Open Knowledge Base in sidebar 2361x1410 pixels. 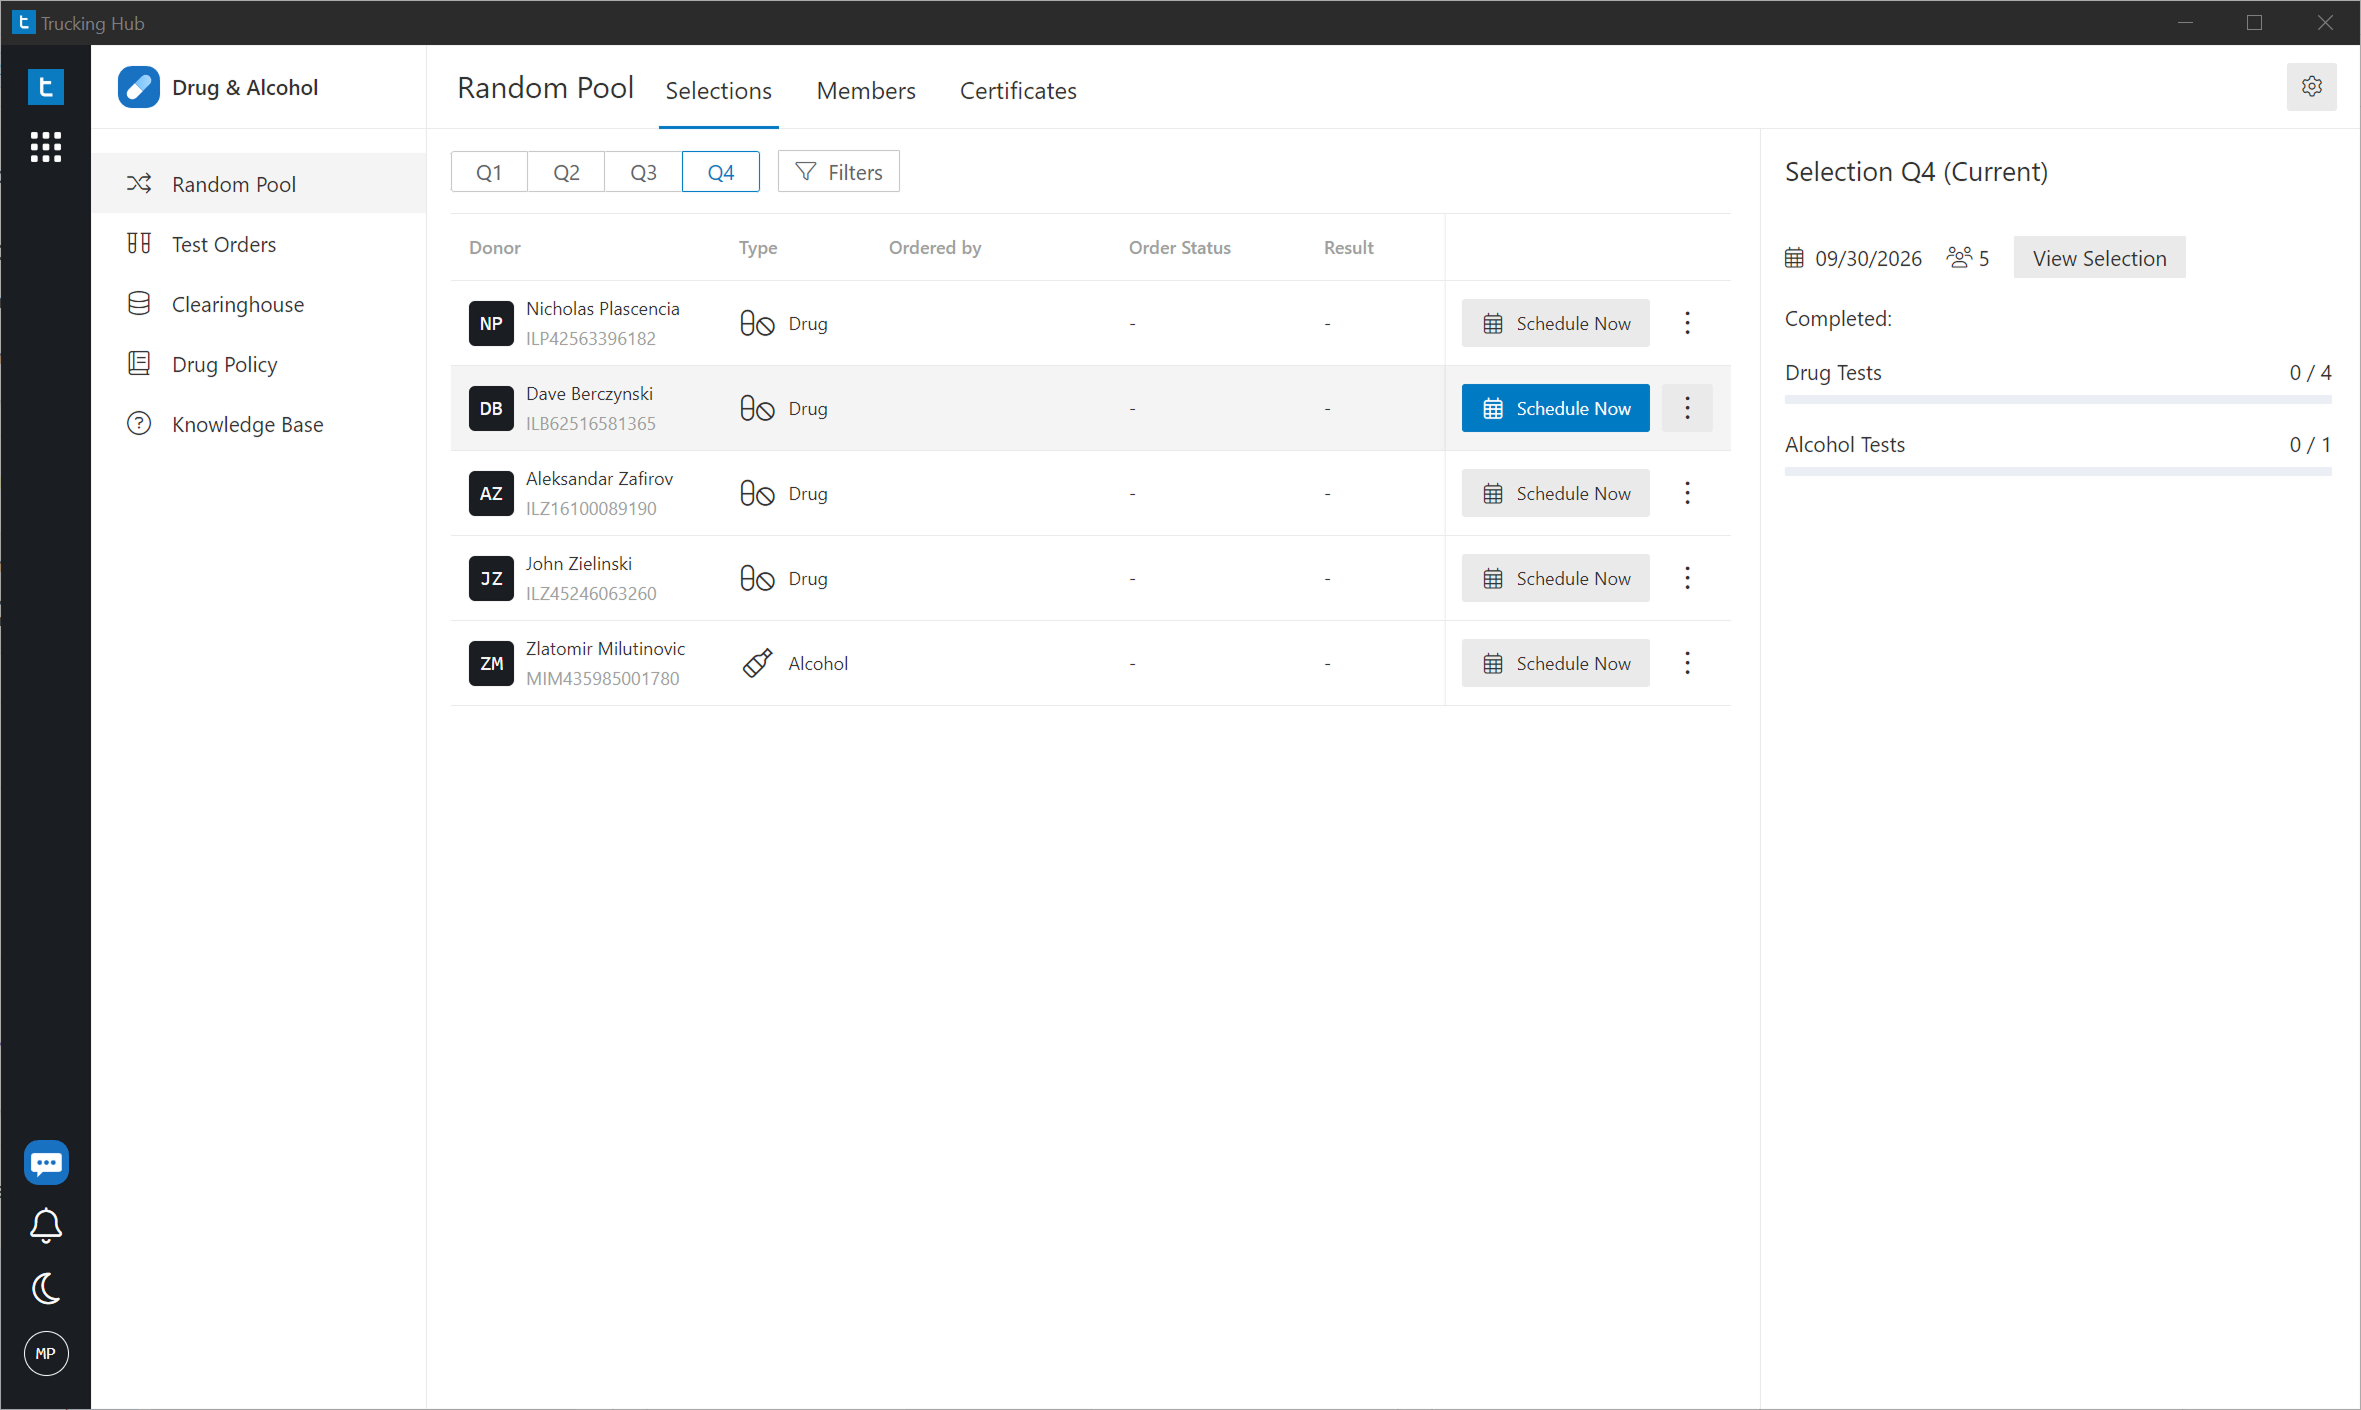[258, 424]
